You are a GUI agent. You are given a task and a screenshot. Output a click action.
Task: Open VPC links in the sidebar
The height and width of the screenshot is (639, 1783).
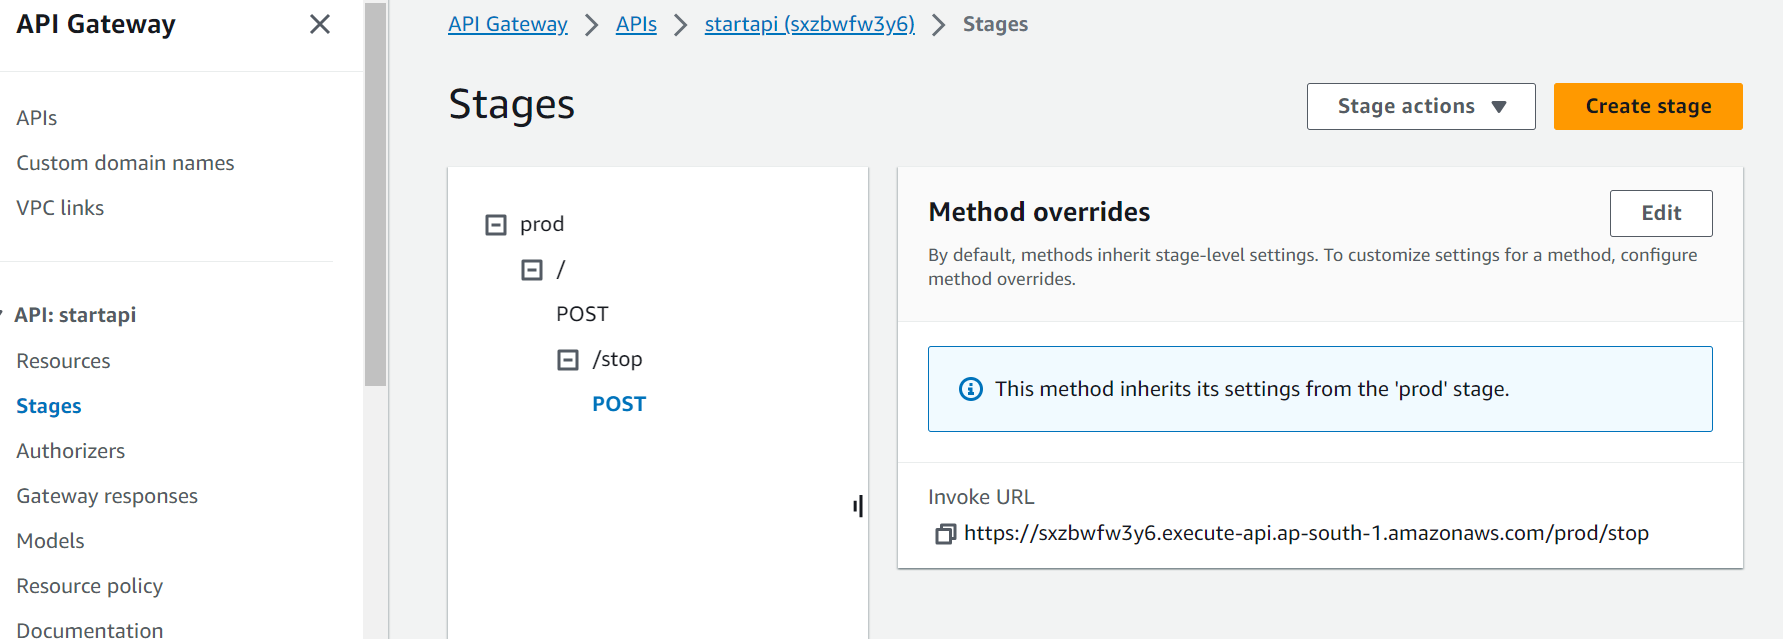(60, 208)
